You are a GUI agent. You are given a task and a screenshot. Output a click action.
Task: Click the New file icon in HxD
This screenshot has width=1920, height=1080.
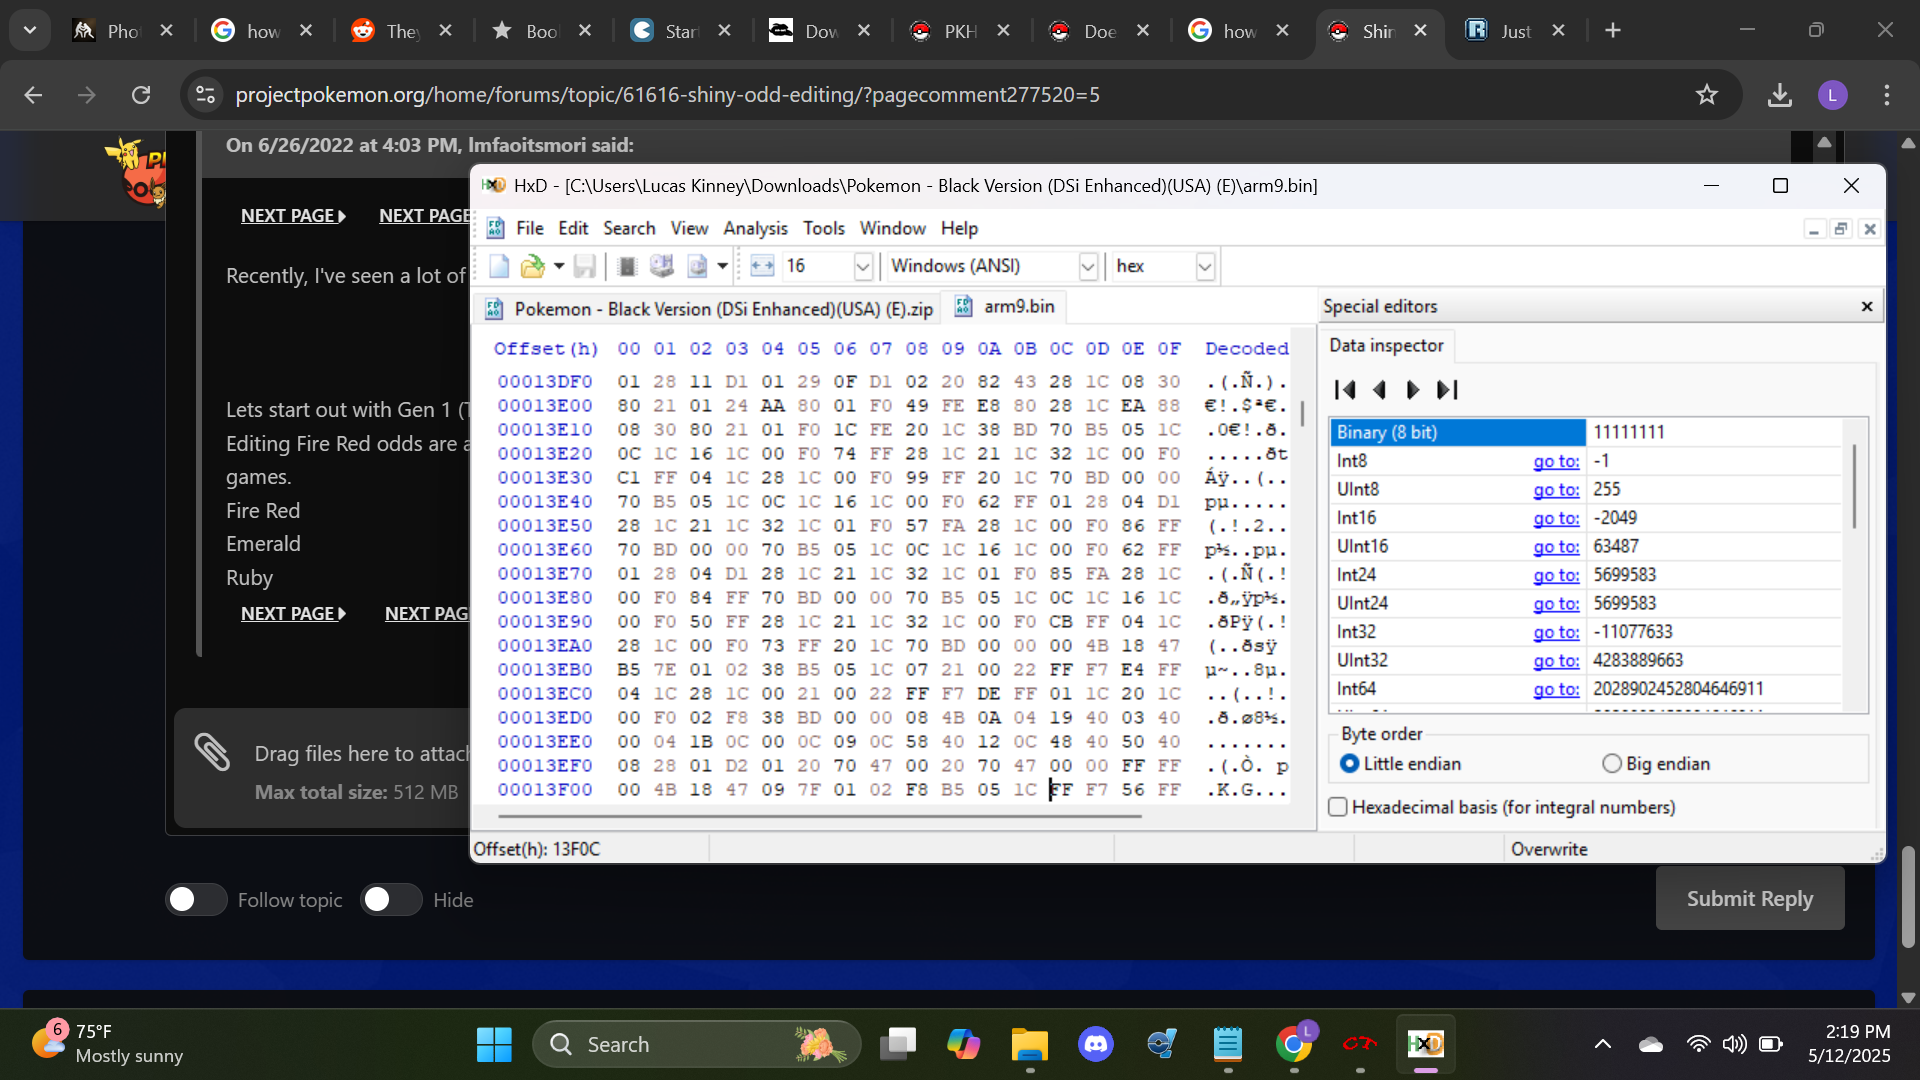498,266
